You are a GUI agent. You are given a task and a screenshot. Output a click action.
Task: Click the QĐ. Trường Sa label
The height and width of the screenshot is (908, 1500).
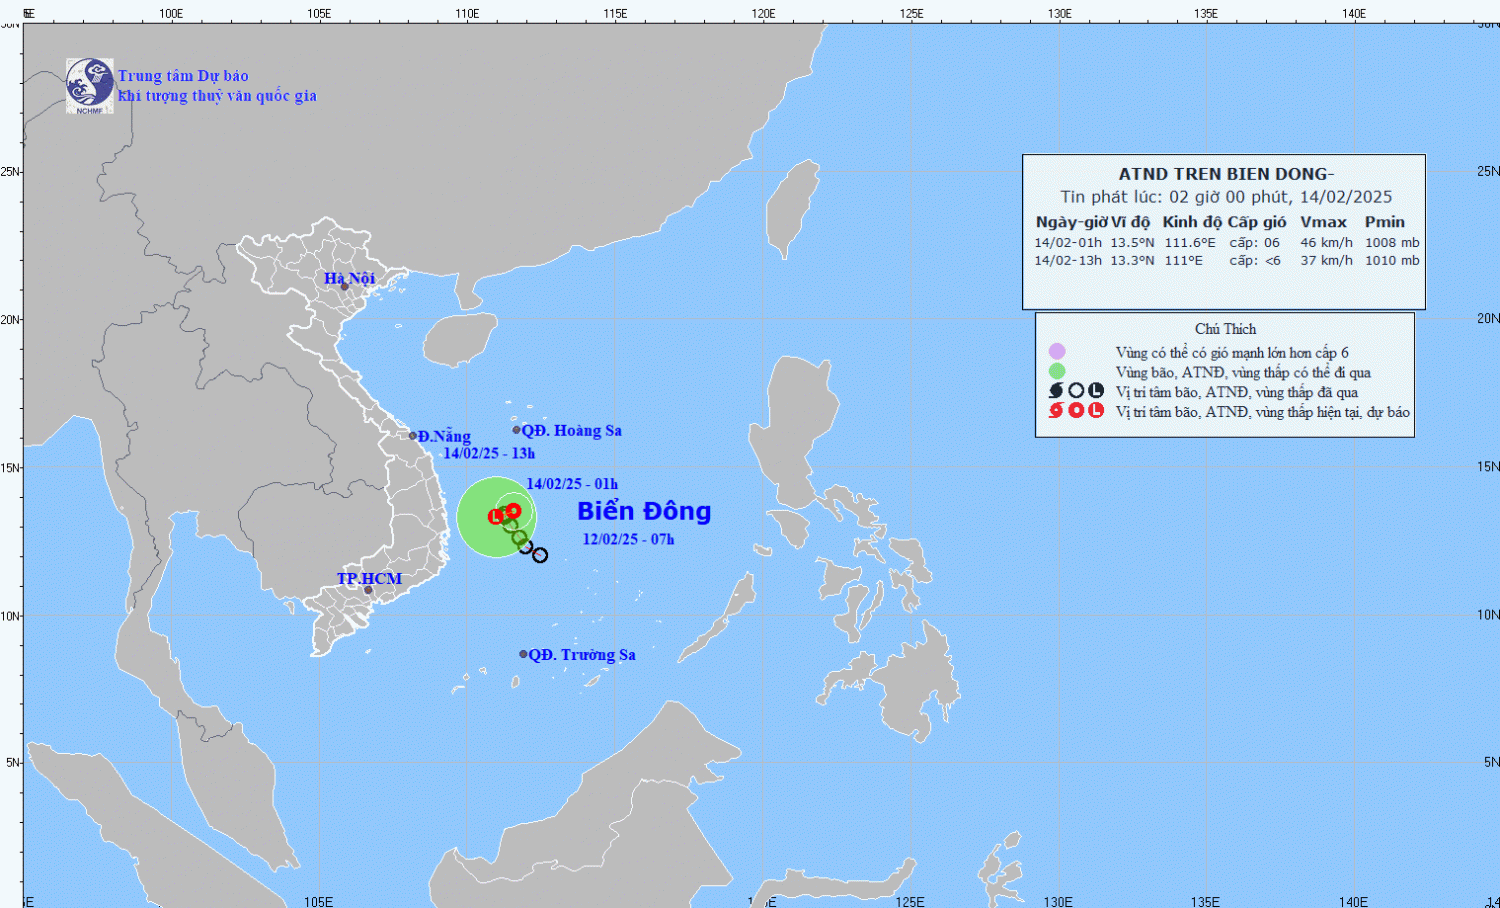(x=582, y=655)
